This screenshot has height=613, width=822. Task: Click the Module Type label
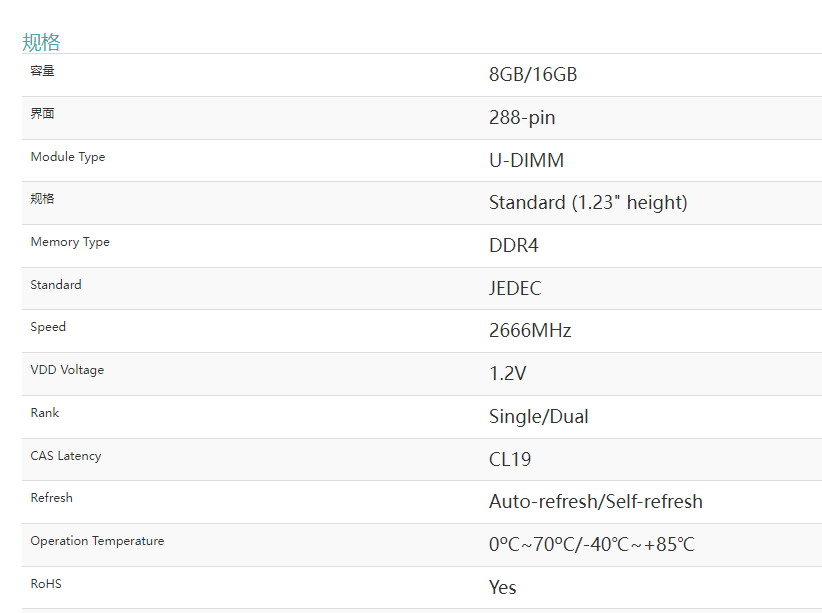[x=67, y=157]
